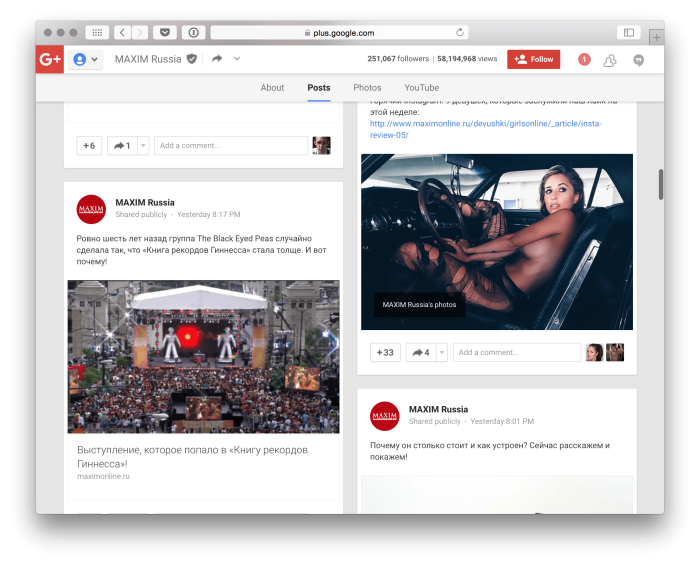This screenshot has width=700, height=565.
Task: Click commenter avatar beside the +6 post comment box
Action: pos(321,145)
